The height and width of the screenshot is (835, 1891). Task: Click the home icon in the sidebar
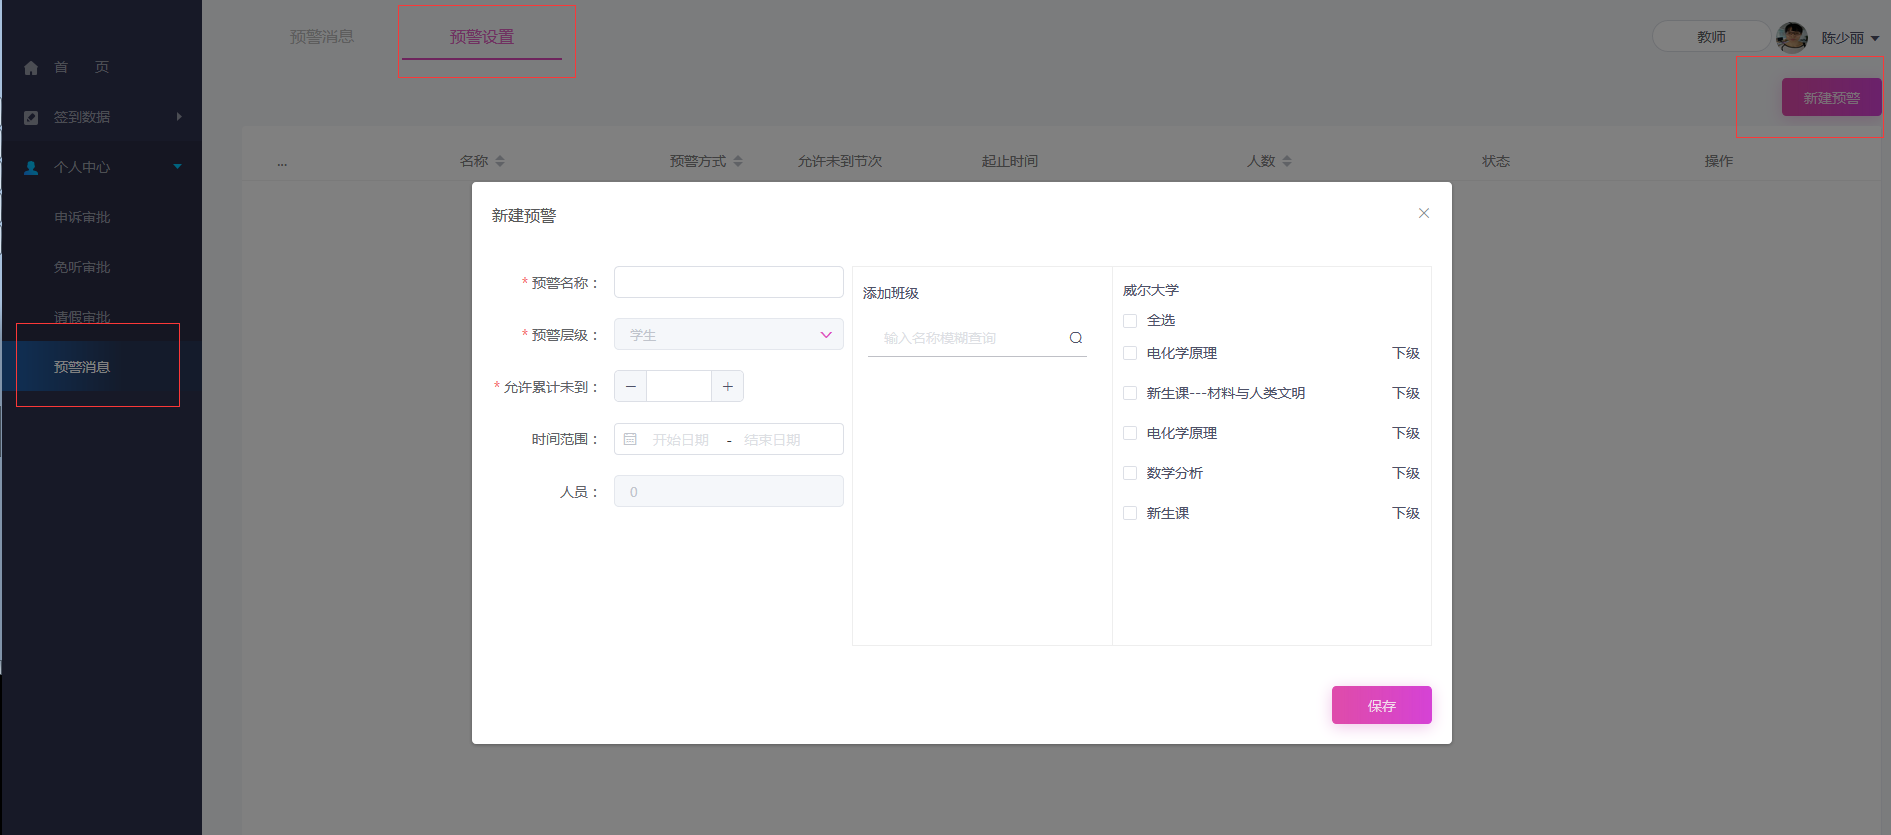pyautogui.click(x=31, y=68)
